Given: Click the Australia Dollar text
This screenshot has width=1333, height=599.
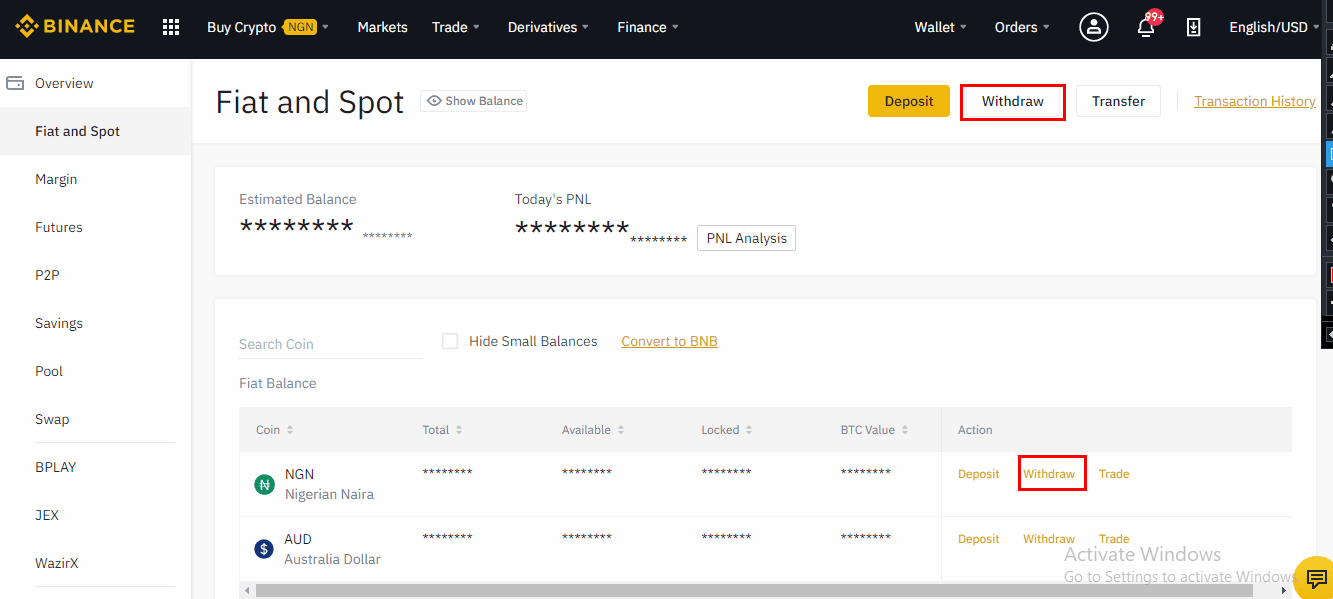Looking at the screenshot, I should (x=332, y=559).
